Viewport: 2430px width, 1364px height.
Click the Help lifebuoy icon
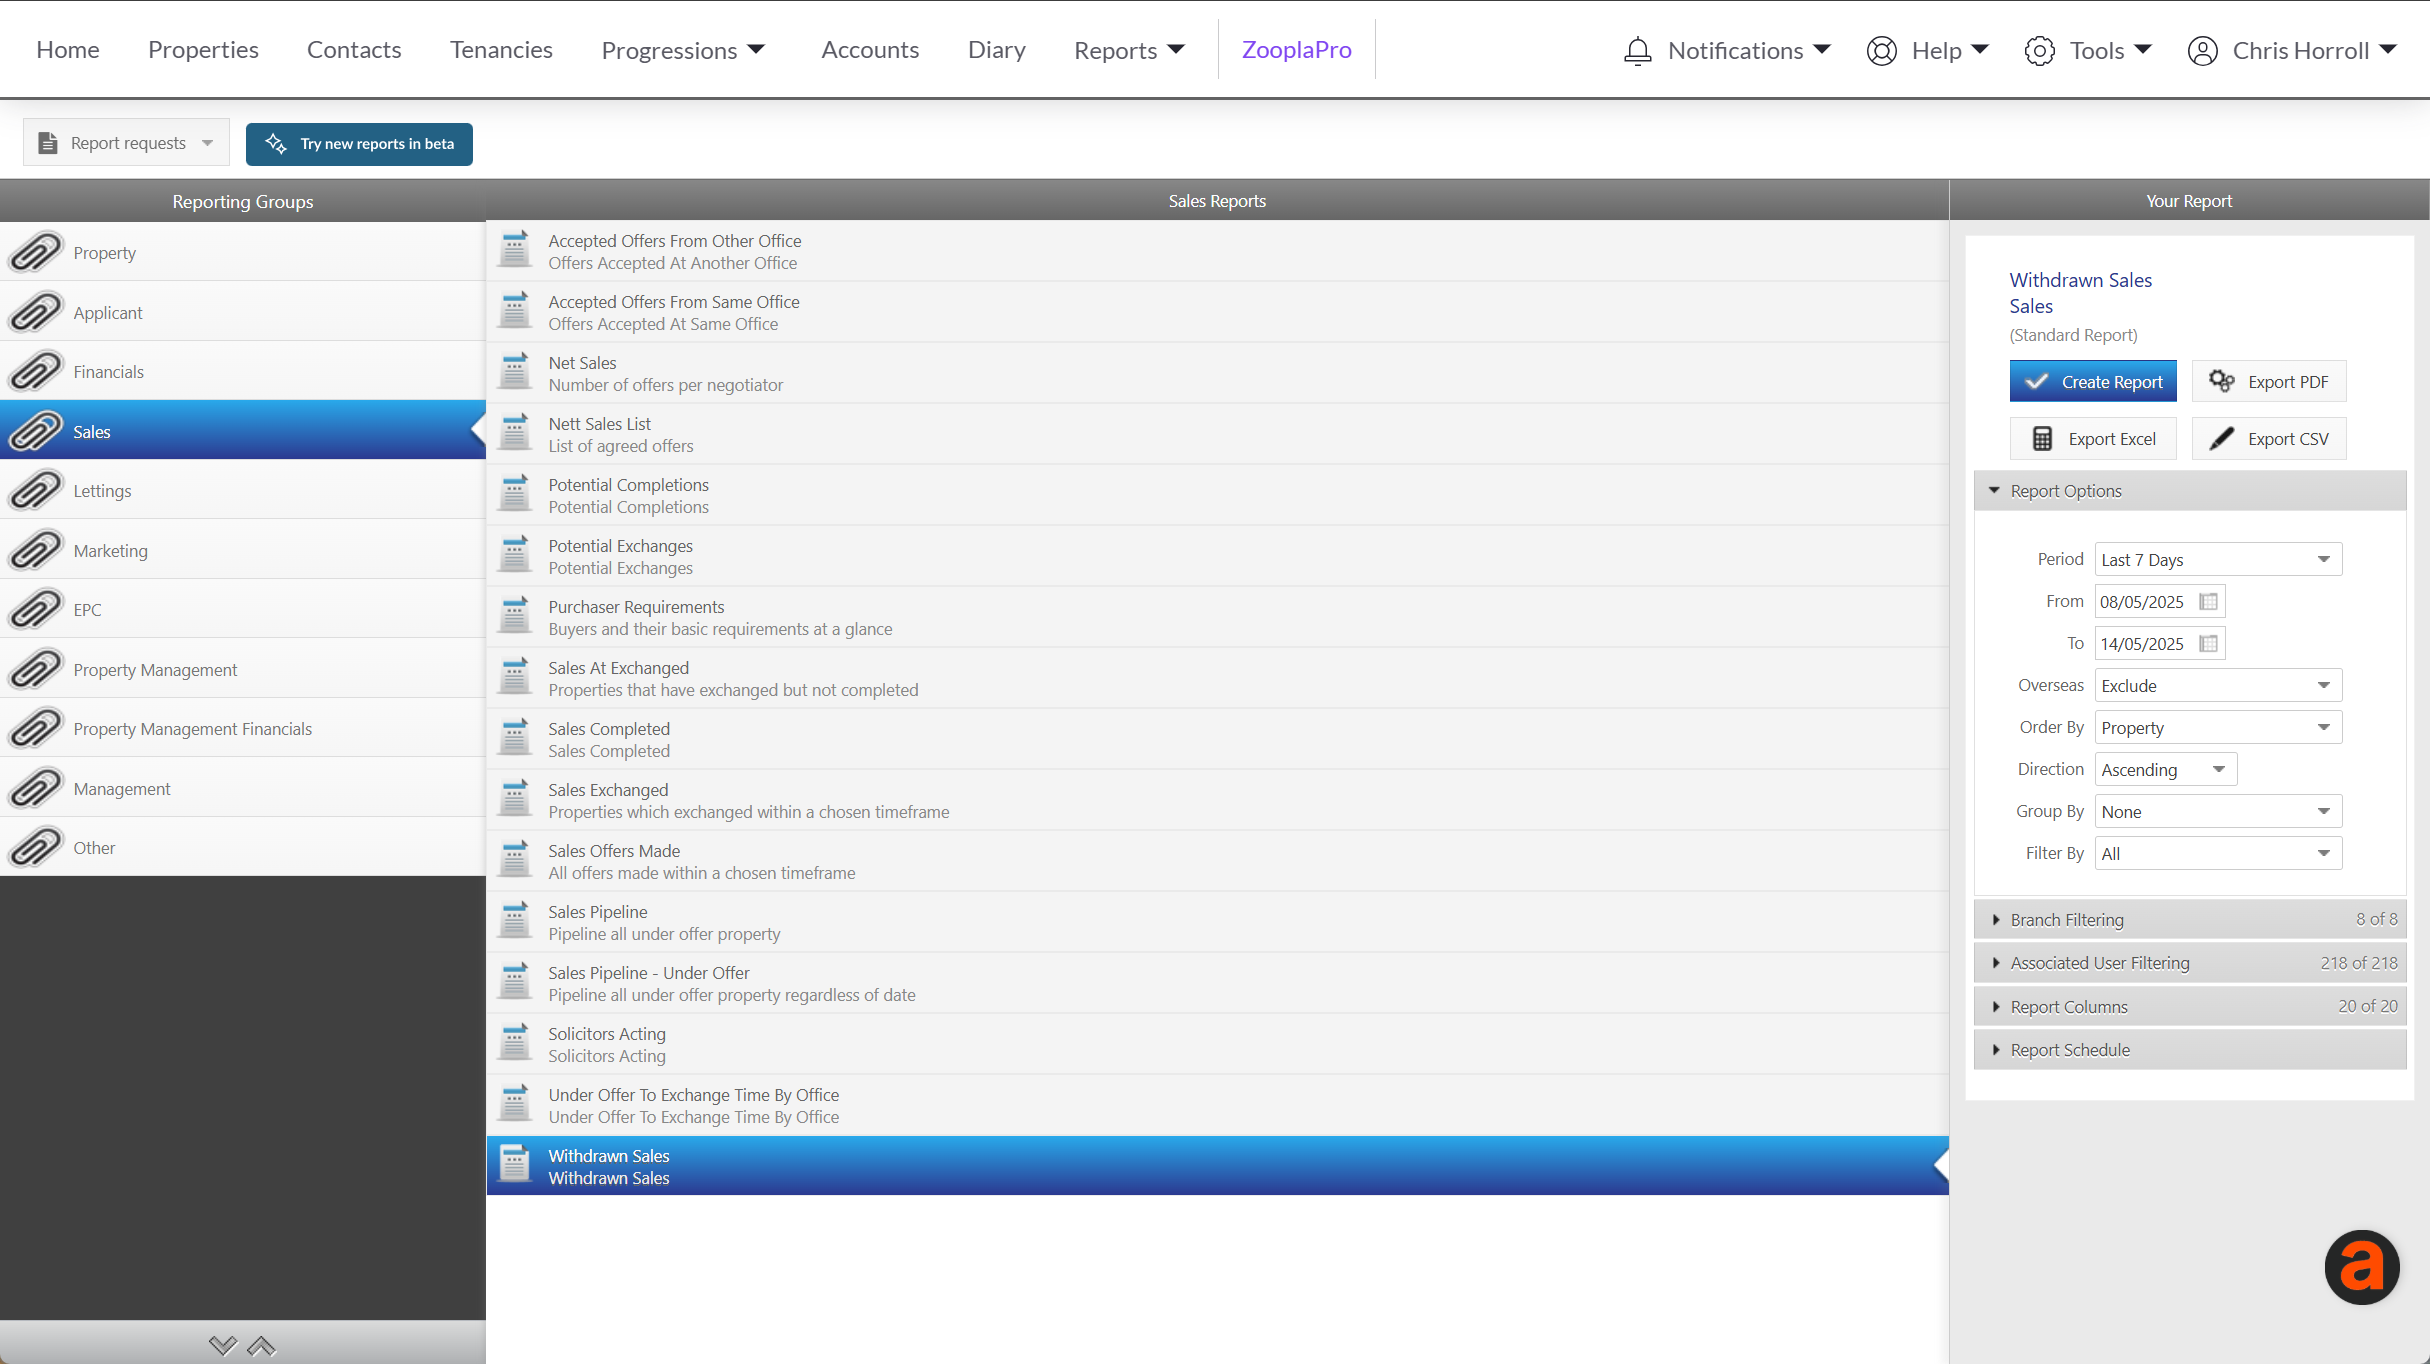pyautogui.click(x=1881, y=50)
